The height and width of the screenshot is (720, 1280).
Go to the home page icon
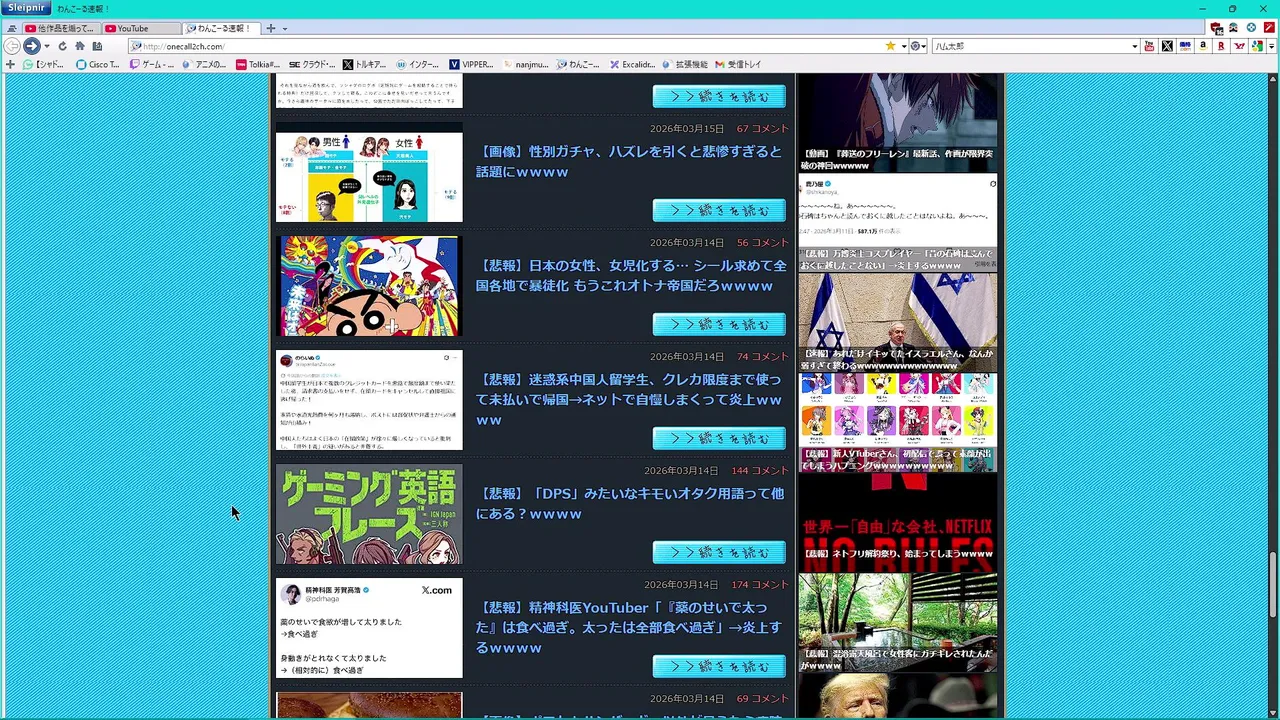[80, 46]
